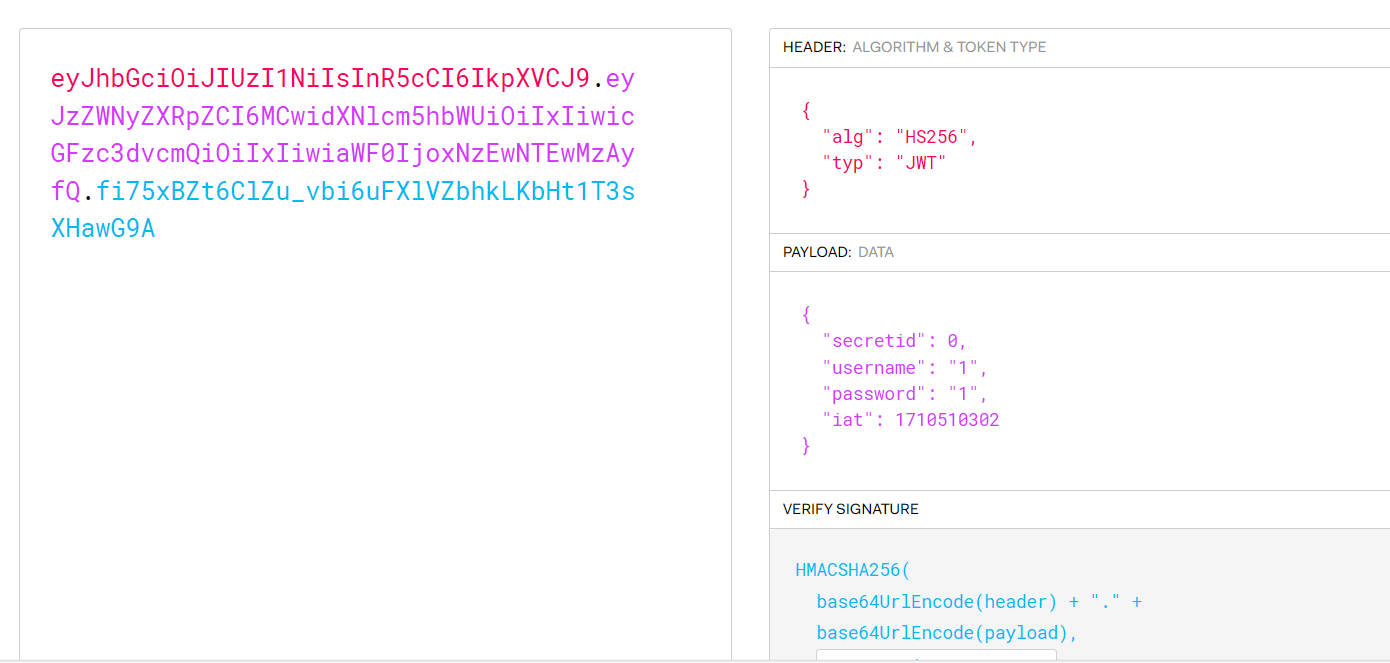The image size is (1390, 663).
Task: Select the HEADER: ALGORITHM & TOKEN TYPE heading
Action: pos(914,47)
